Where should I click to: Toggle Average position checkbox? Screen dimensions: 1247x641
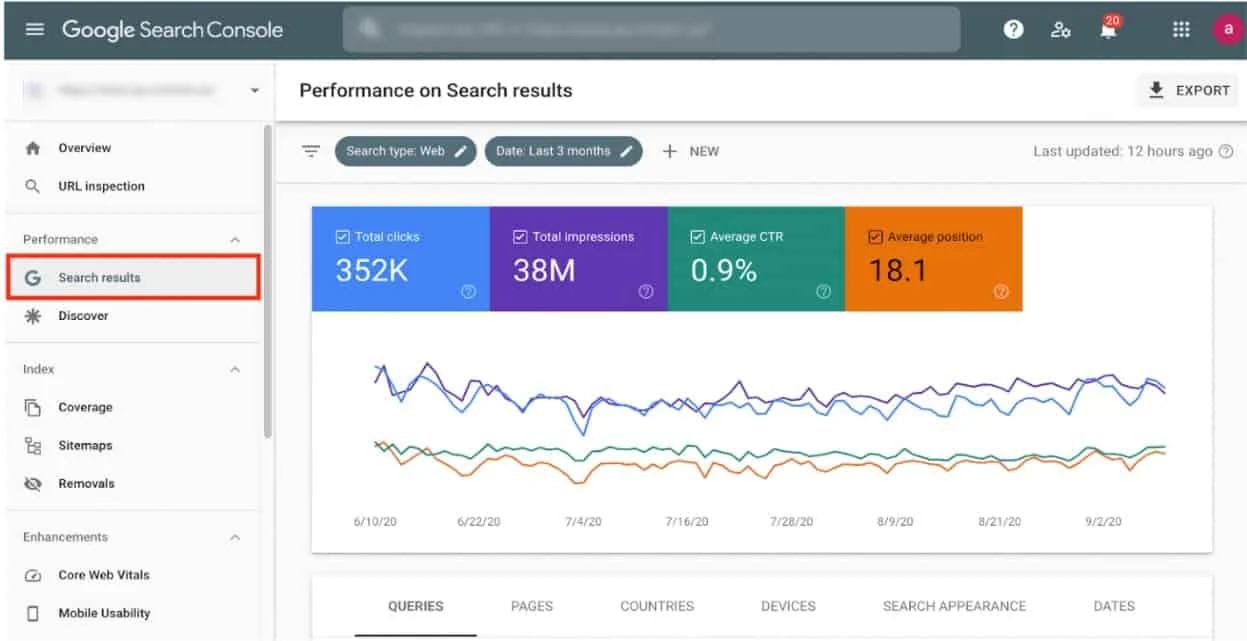pos(876,237)
